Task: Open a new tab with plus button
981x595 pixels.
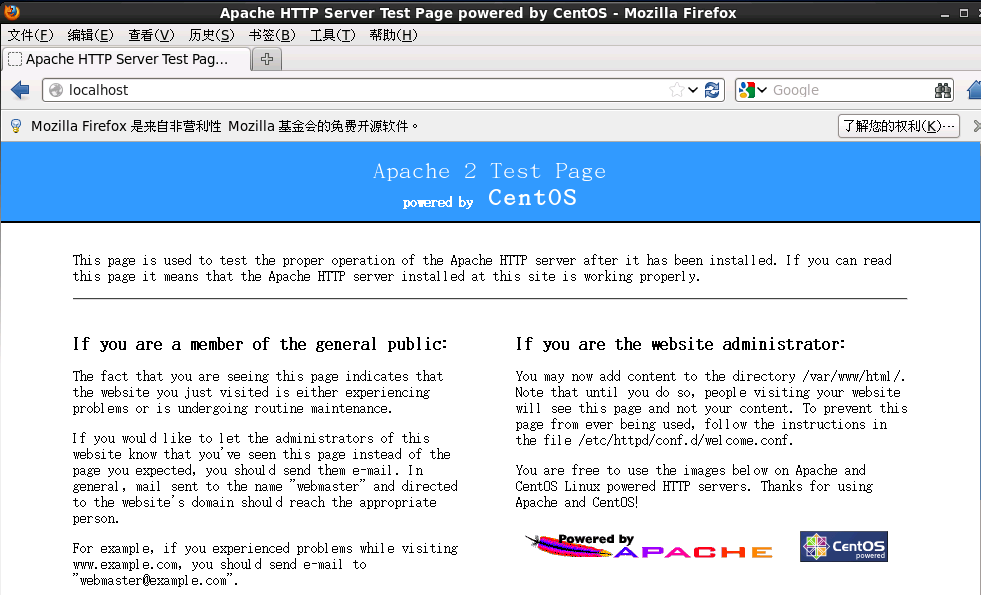Action: (267, 59)
